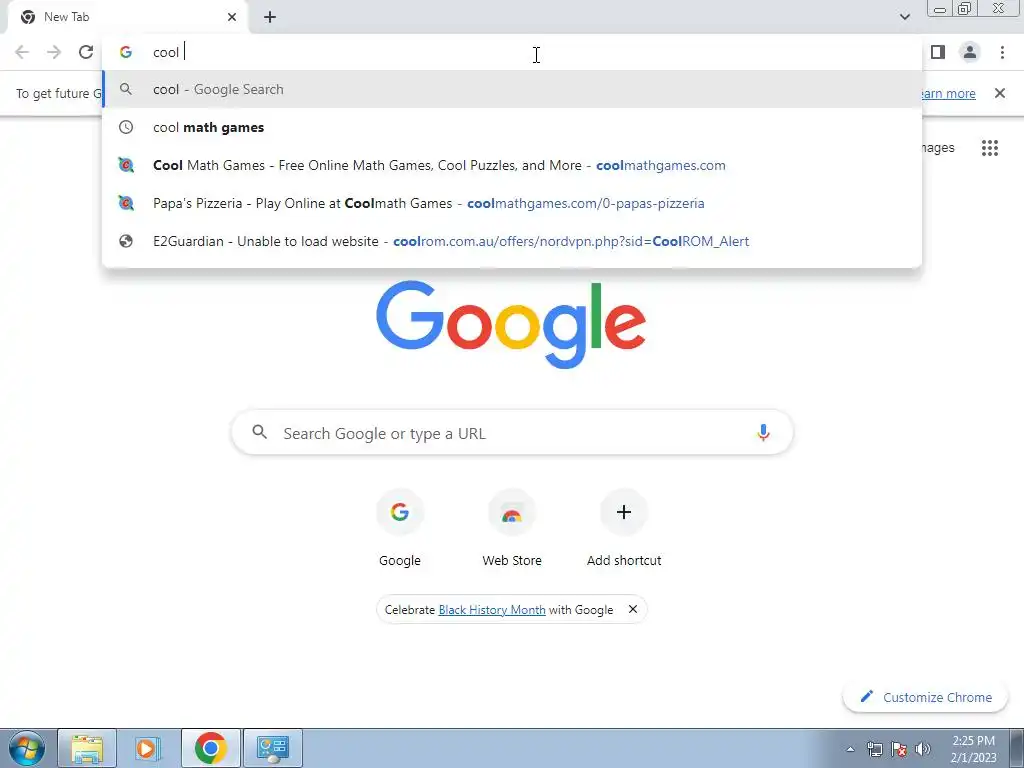Open the clock showing 2:25 PM
Screen dimensions: 1024x768
pyautogui.click(x=973, y=749)
